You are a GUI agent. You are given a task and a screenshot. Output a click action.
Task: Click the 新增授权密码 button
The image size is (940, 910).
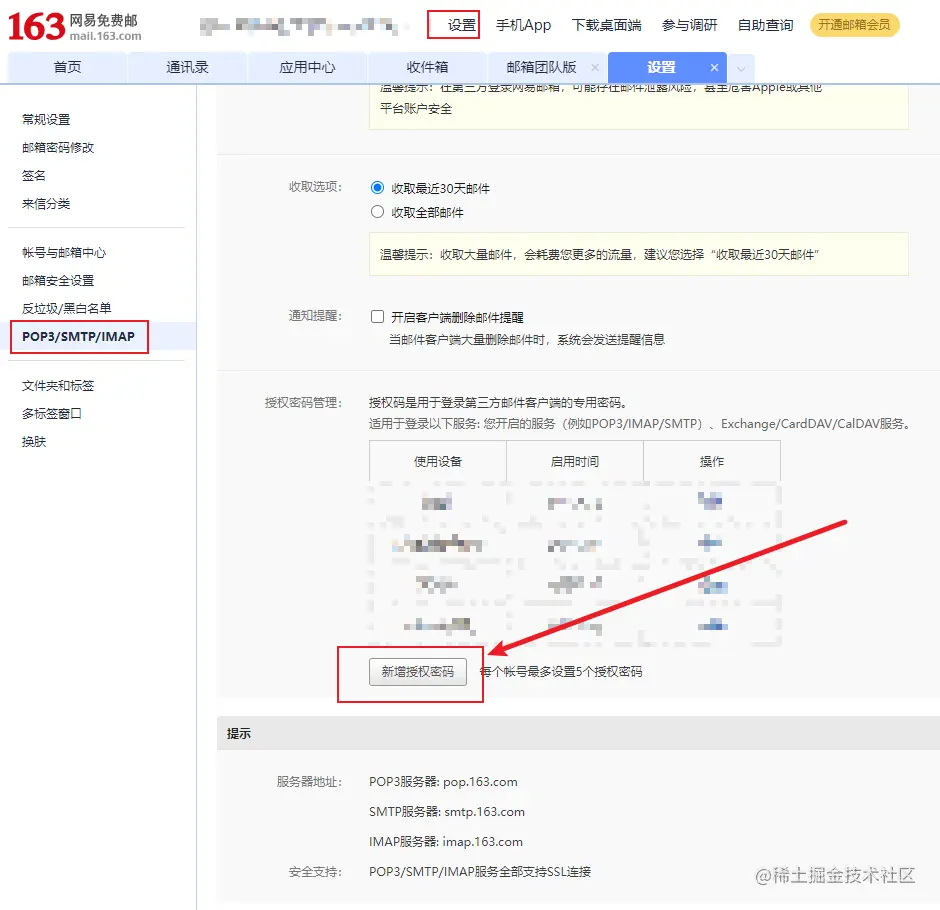pyautogui.click(x=418, y=671)
